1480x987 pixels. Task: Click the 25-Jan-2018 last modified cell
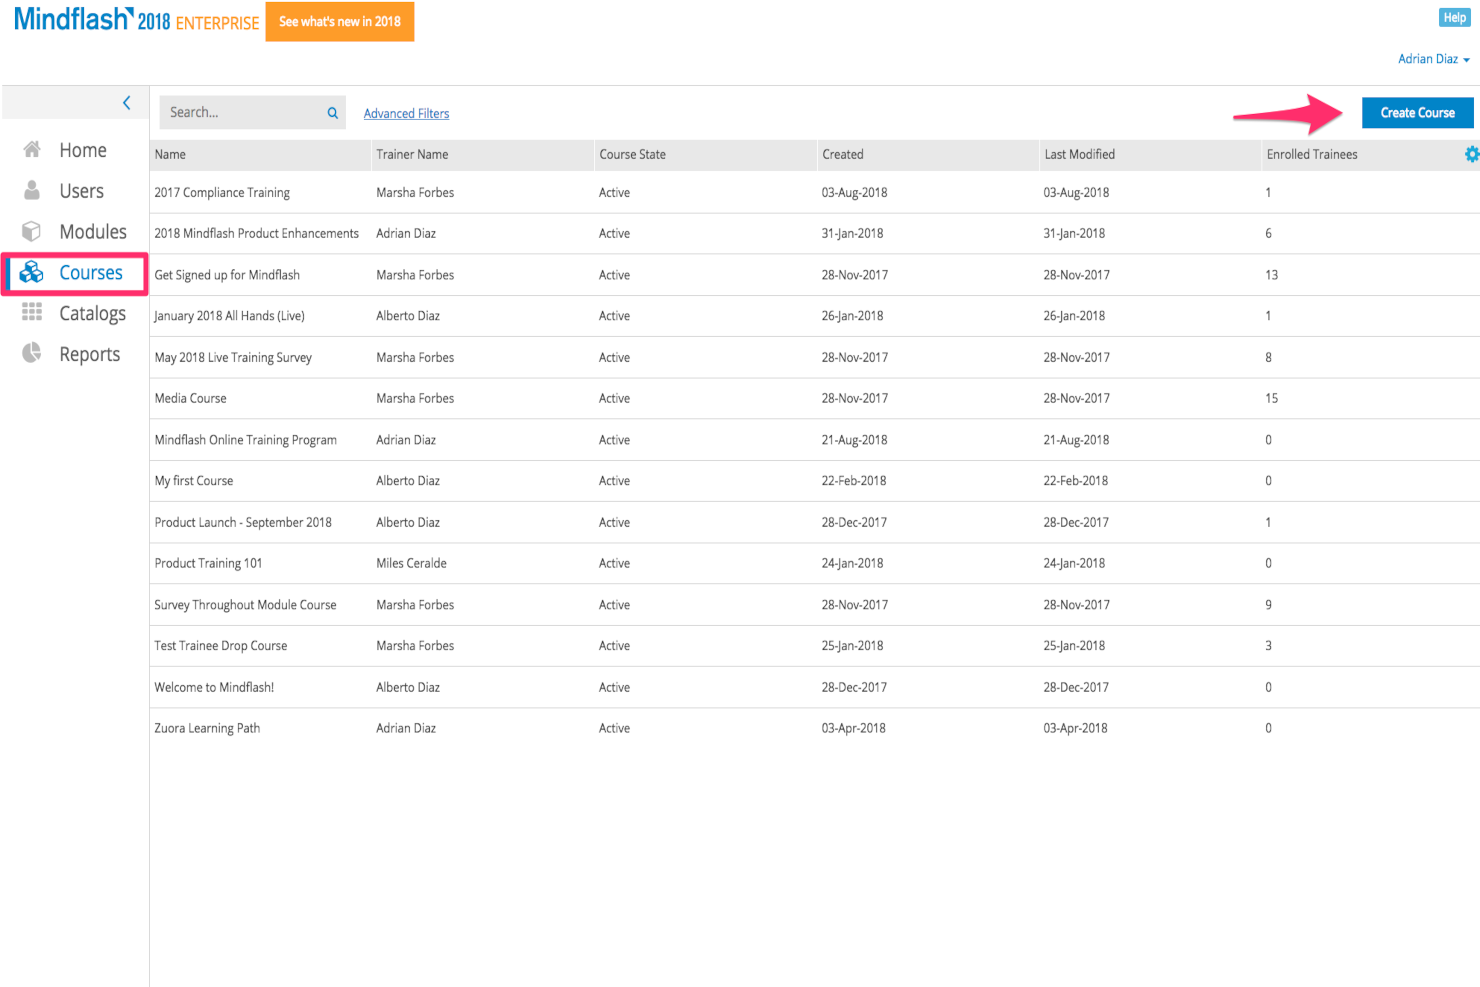pos(1074,646)
